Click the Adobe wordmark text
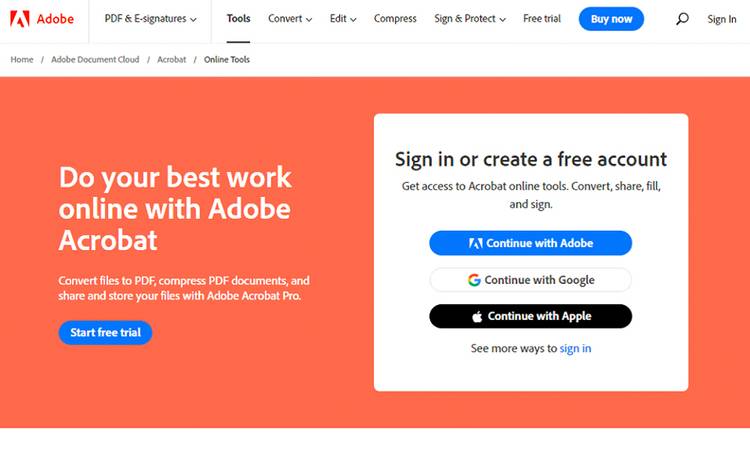The image size is (750, 451). coord(55,19)
